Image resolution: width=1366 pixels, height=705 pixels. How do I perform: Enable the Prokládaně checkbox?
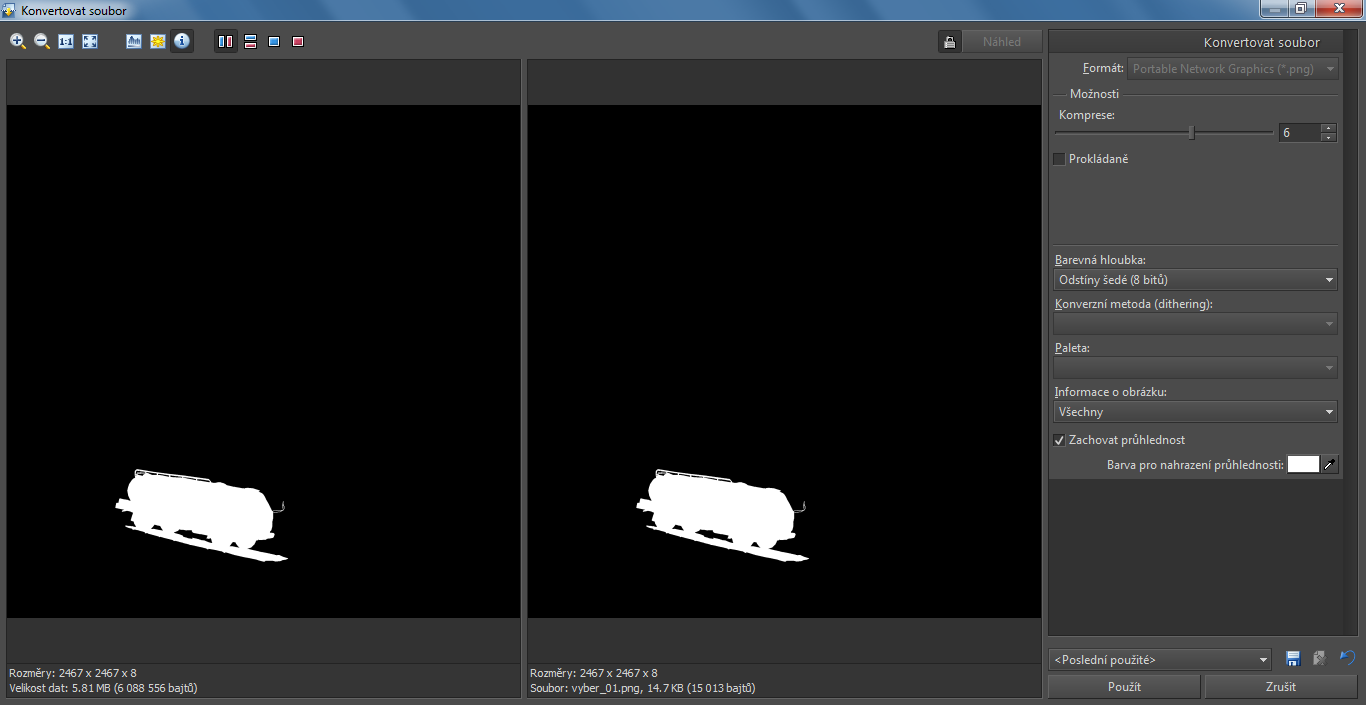pyautogui.click(x=1060, y=159)
